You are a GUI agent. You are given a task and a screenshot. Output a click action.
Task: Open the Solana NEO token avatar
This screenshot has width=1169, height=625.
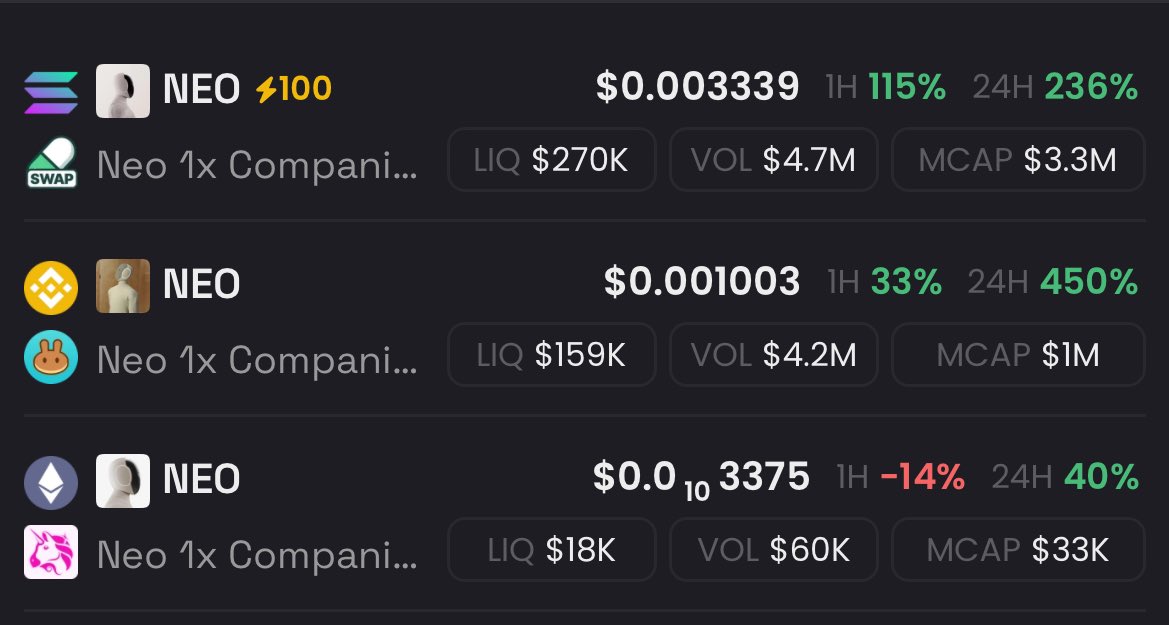coord(123,91)
